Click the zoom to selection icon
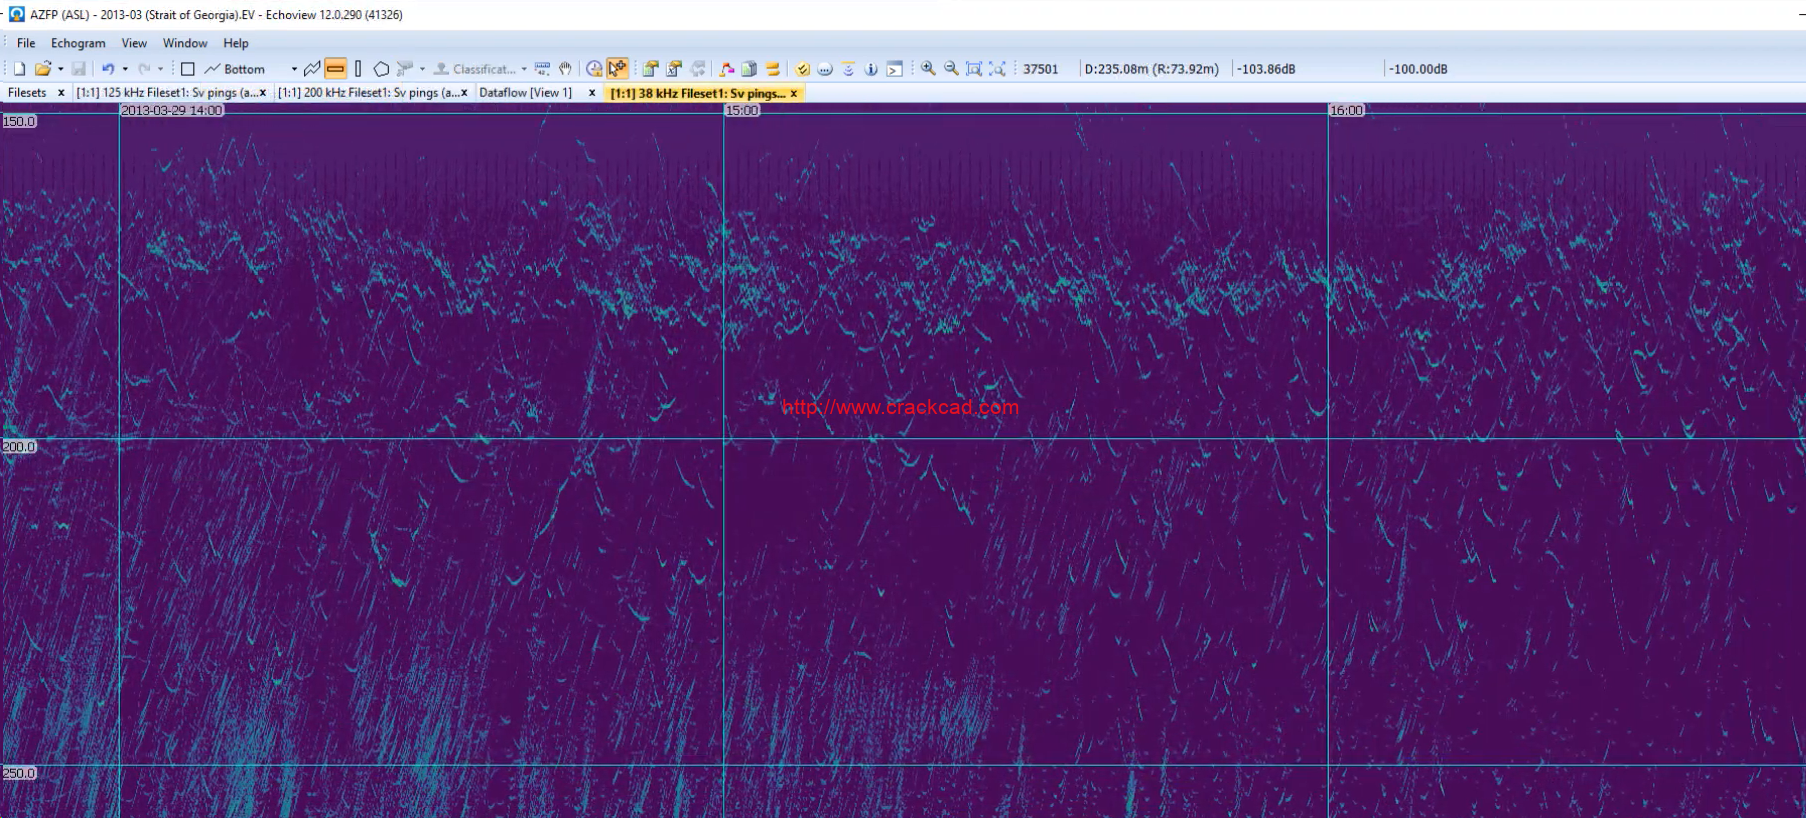Screen dimensions: 1806x818 click(997, 69)
